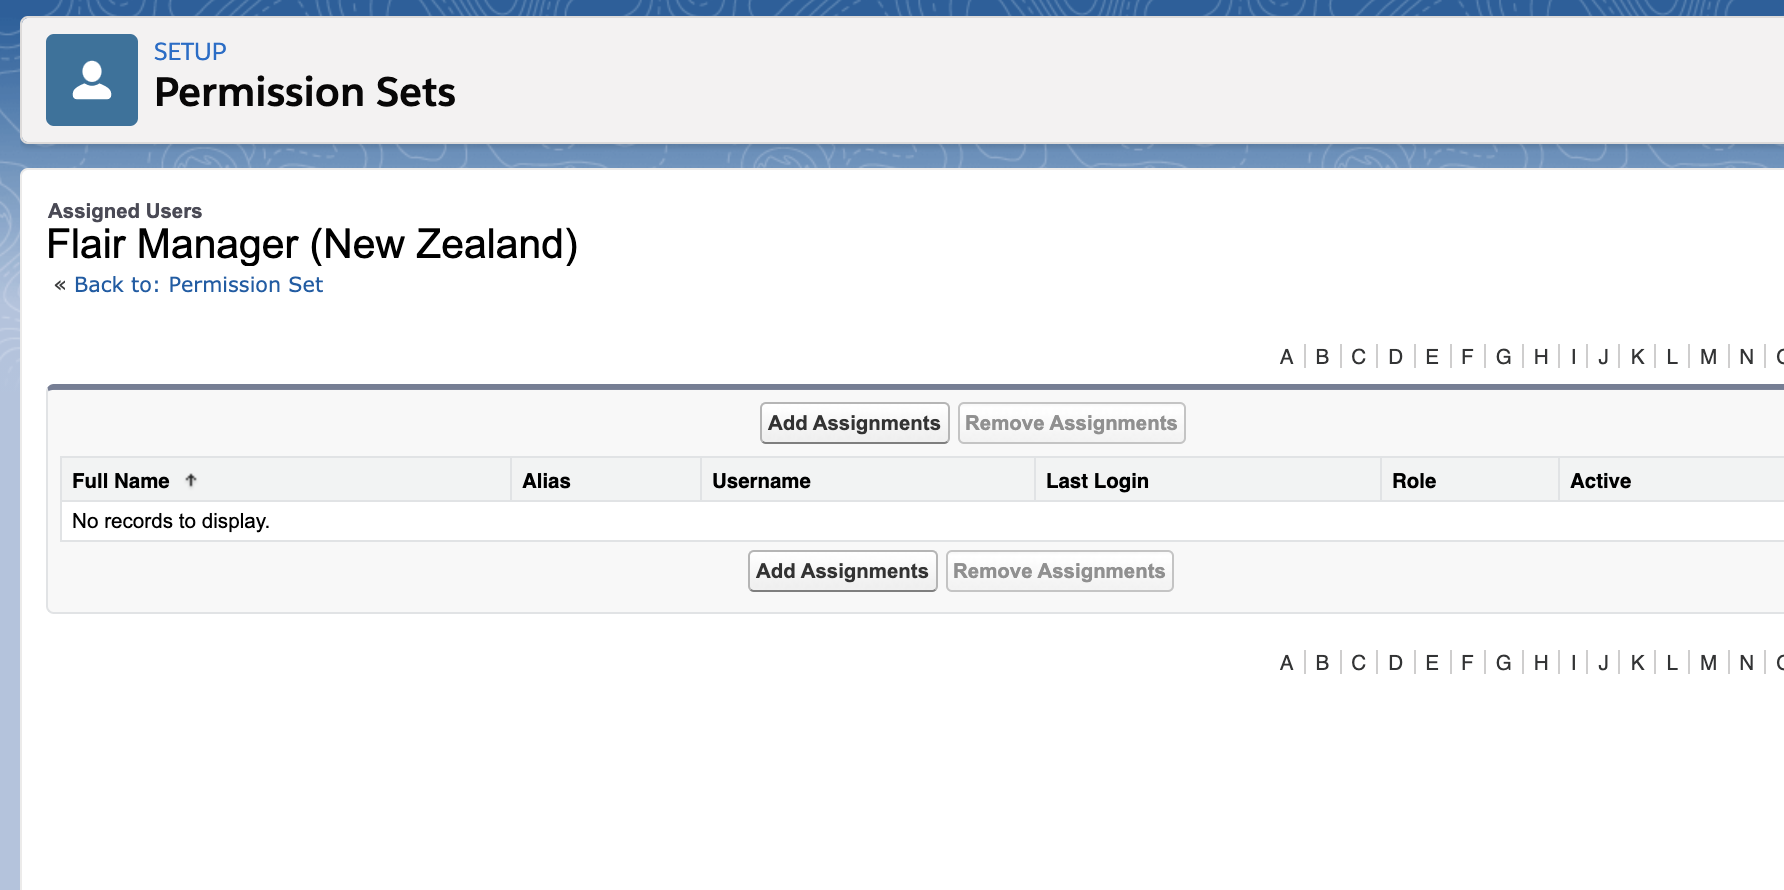The height and width of the screenshot is (890, 1784).
Task: Sort by the Last Login column header
Action: tap(1097, 481)
